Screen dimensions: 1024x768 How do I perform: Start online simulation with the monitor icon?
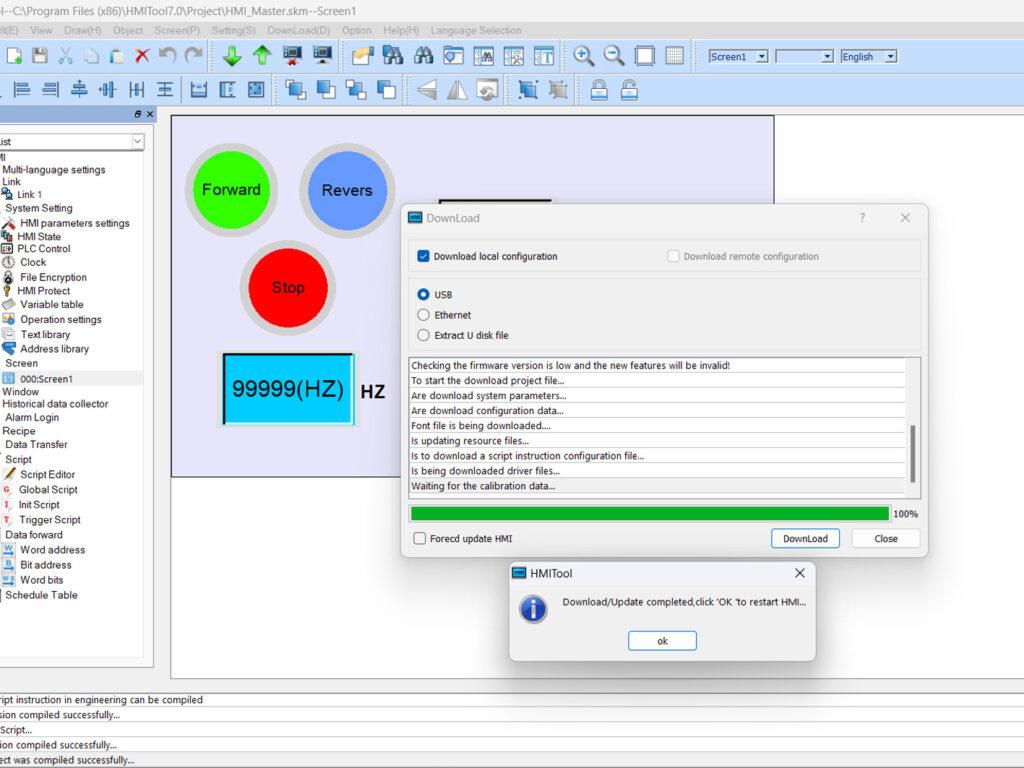click(x=322, y=56)
